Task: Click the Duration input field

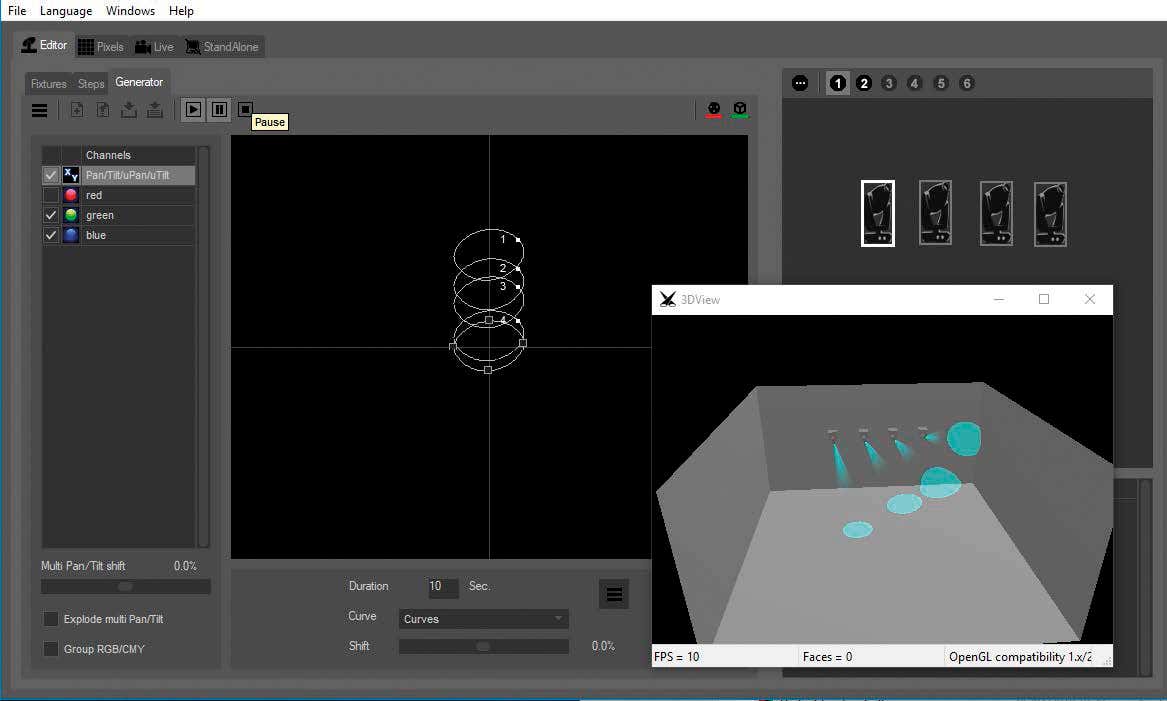Action: click(x=443, y=586)
